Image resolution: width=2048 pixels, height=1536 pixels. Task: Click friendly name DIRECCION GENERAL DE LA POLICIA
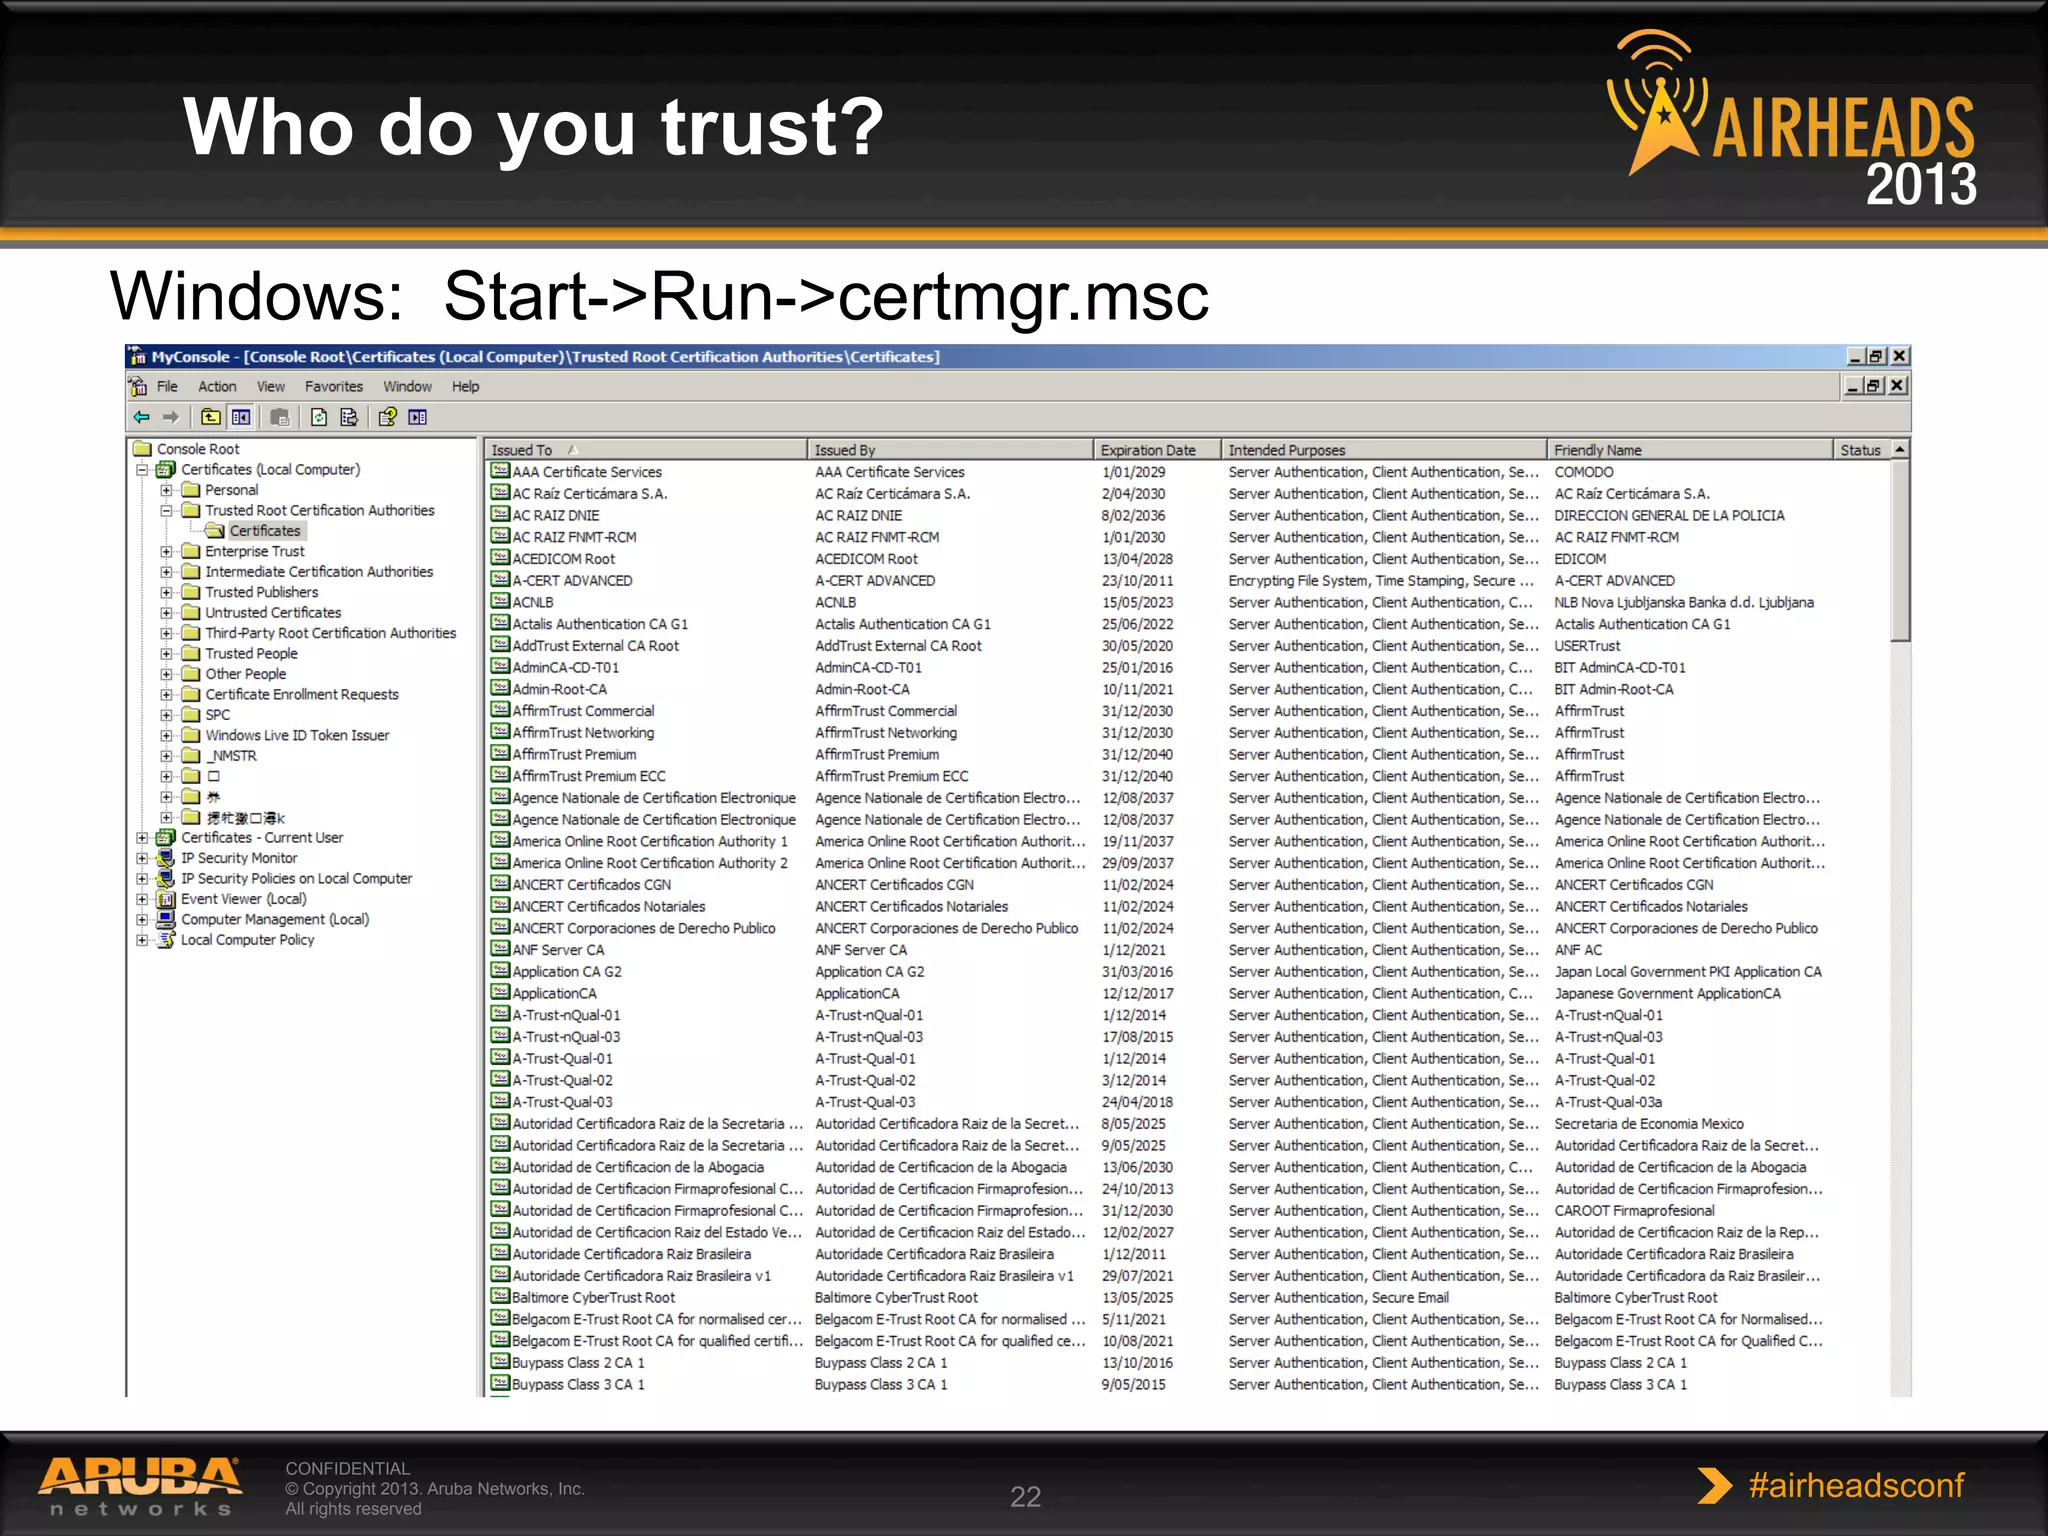tap(1669, 515)
